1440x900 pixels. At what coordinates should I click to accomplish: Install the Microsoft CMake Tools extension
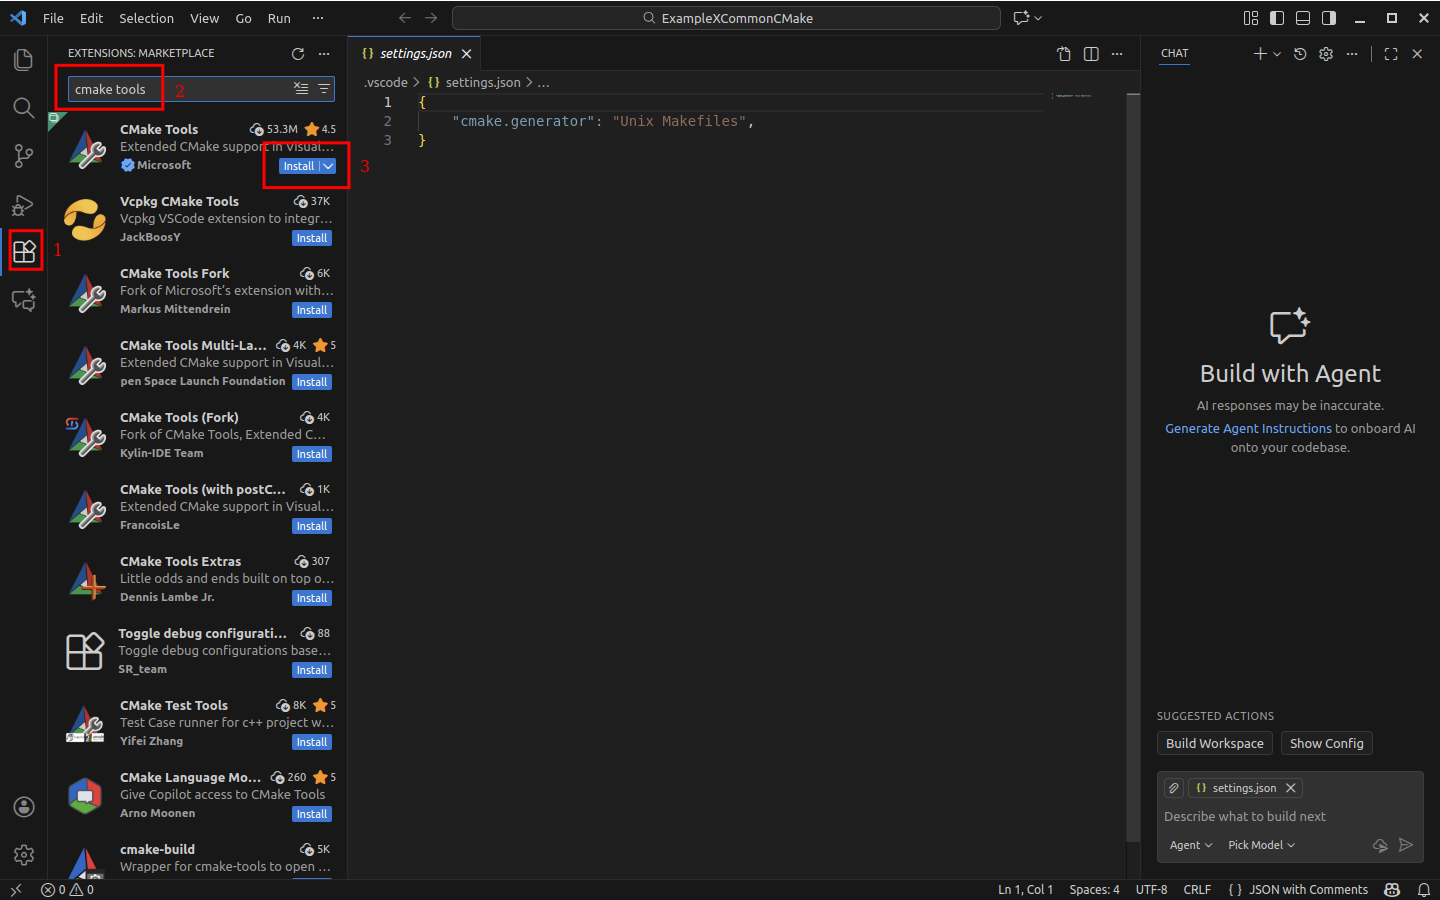[298, 166]
